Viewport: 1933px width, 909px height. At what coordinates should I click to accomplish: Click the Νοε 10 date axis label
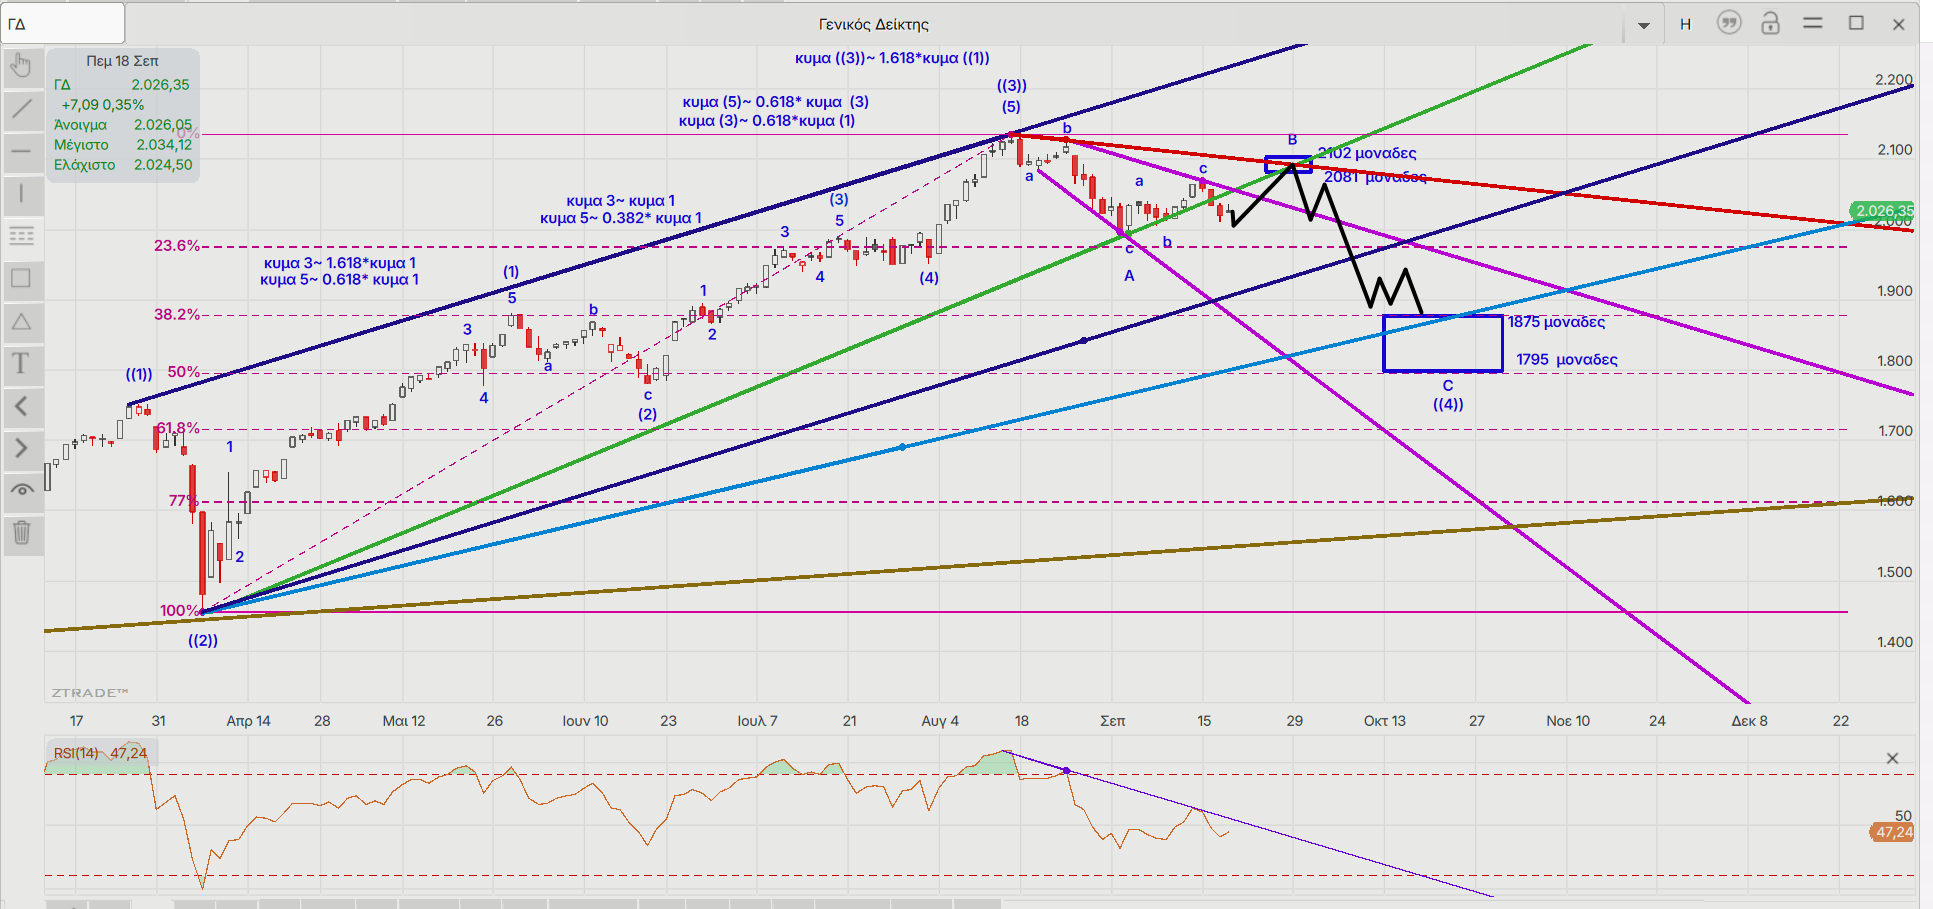tap(1568, 720)
